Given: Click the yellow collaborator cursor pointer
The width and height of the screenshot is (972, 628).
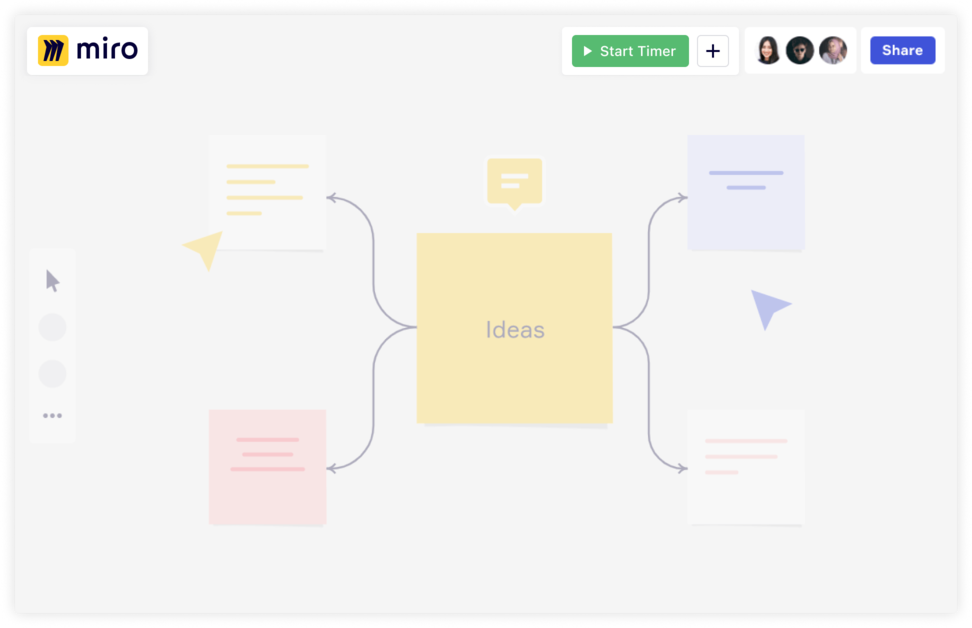Looking at the screenshot, I should click(x=203, y=250).
